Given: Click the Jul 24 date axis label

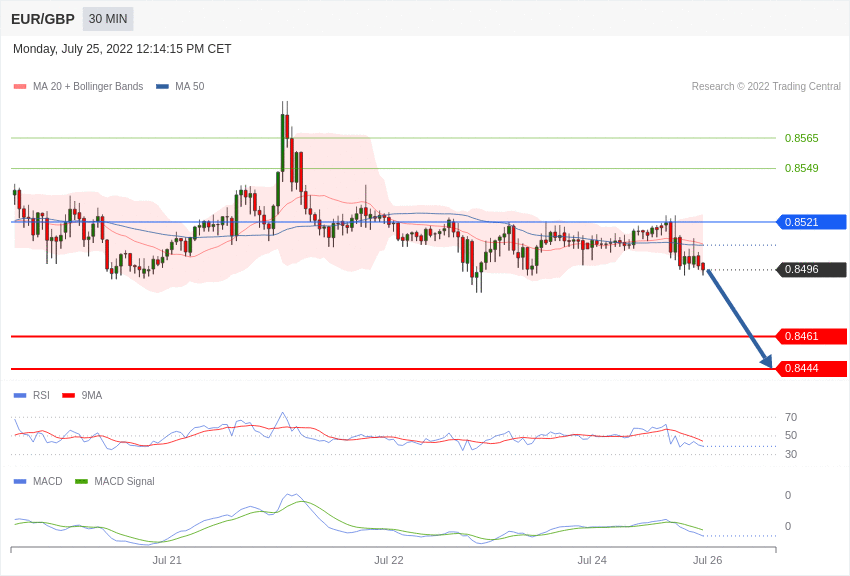Looking at the screenshot, I should tap(592, 560).
